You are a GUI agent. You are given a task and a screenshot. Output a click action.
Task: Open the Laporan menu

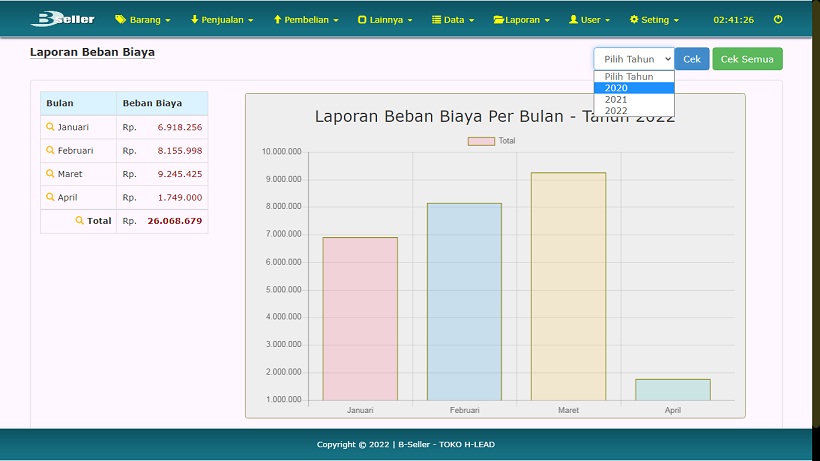(520, 19)
